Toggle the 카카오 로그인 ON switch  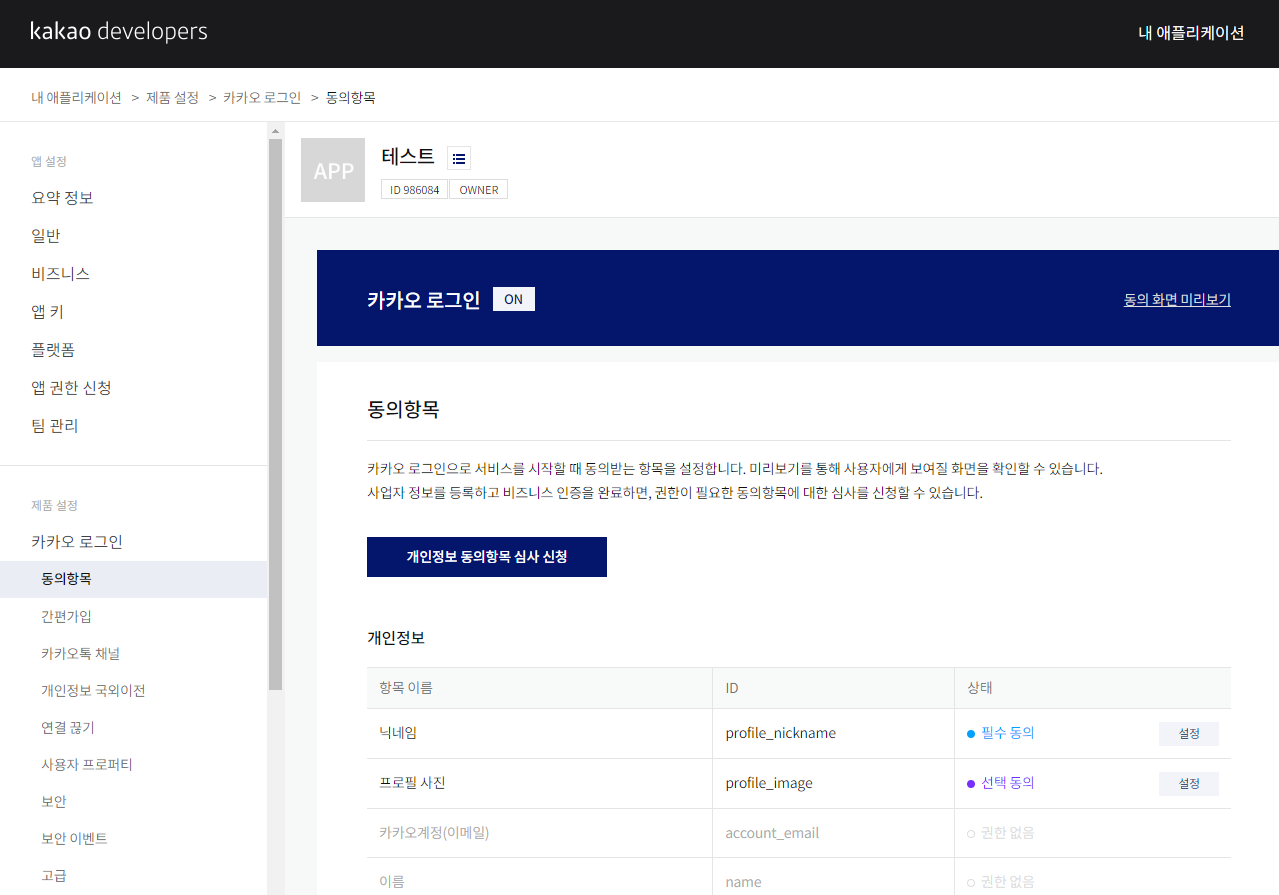pos(514,299)
